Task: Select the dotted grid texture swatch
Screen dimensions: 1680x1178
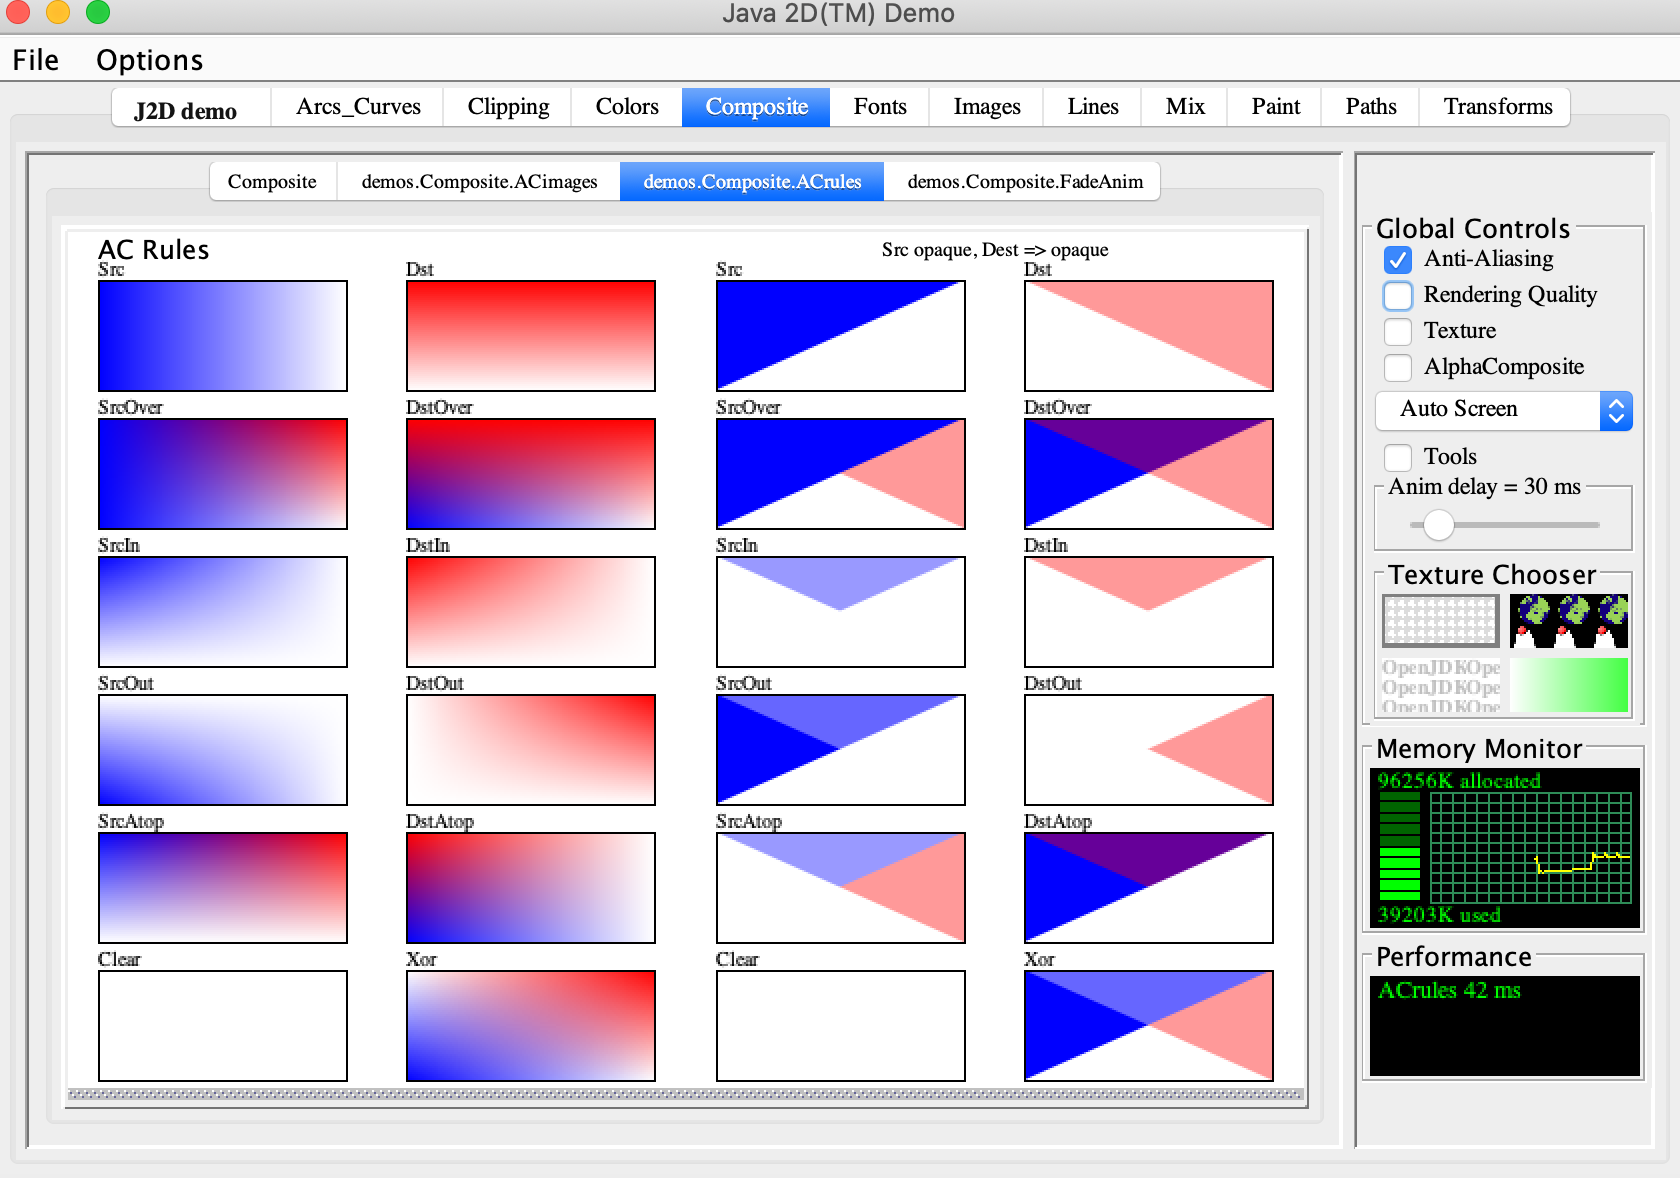Action: [1440, 621]
